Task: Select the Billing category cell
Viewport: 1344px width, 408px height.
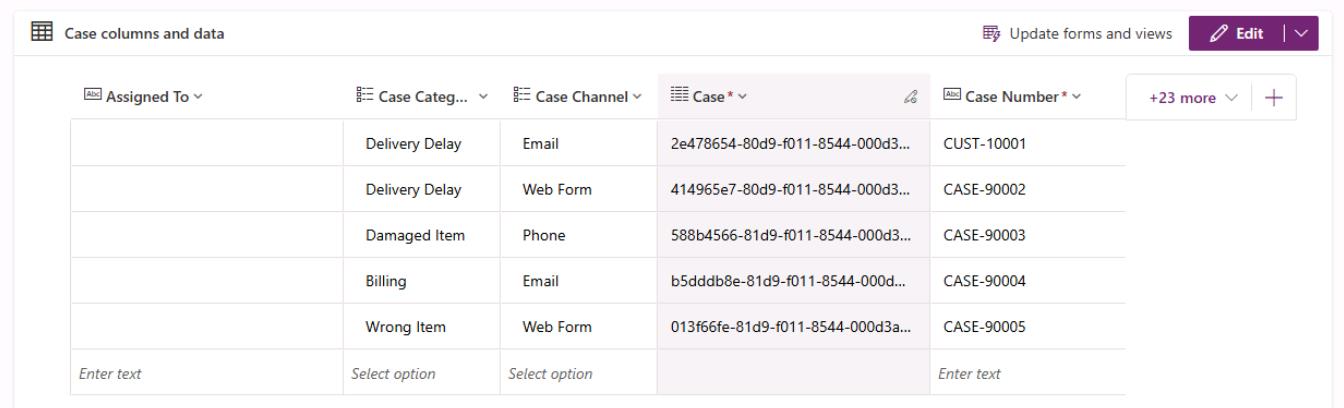Action: click(x=422, y=281)
